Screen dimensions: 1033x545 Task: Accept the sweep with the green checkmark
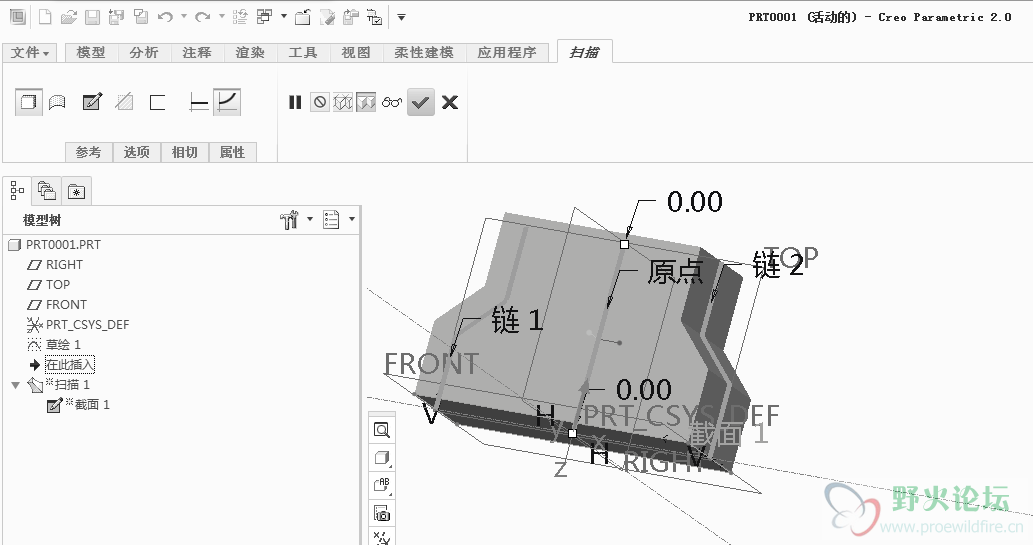click(421, 102)
